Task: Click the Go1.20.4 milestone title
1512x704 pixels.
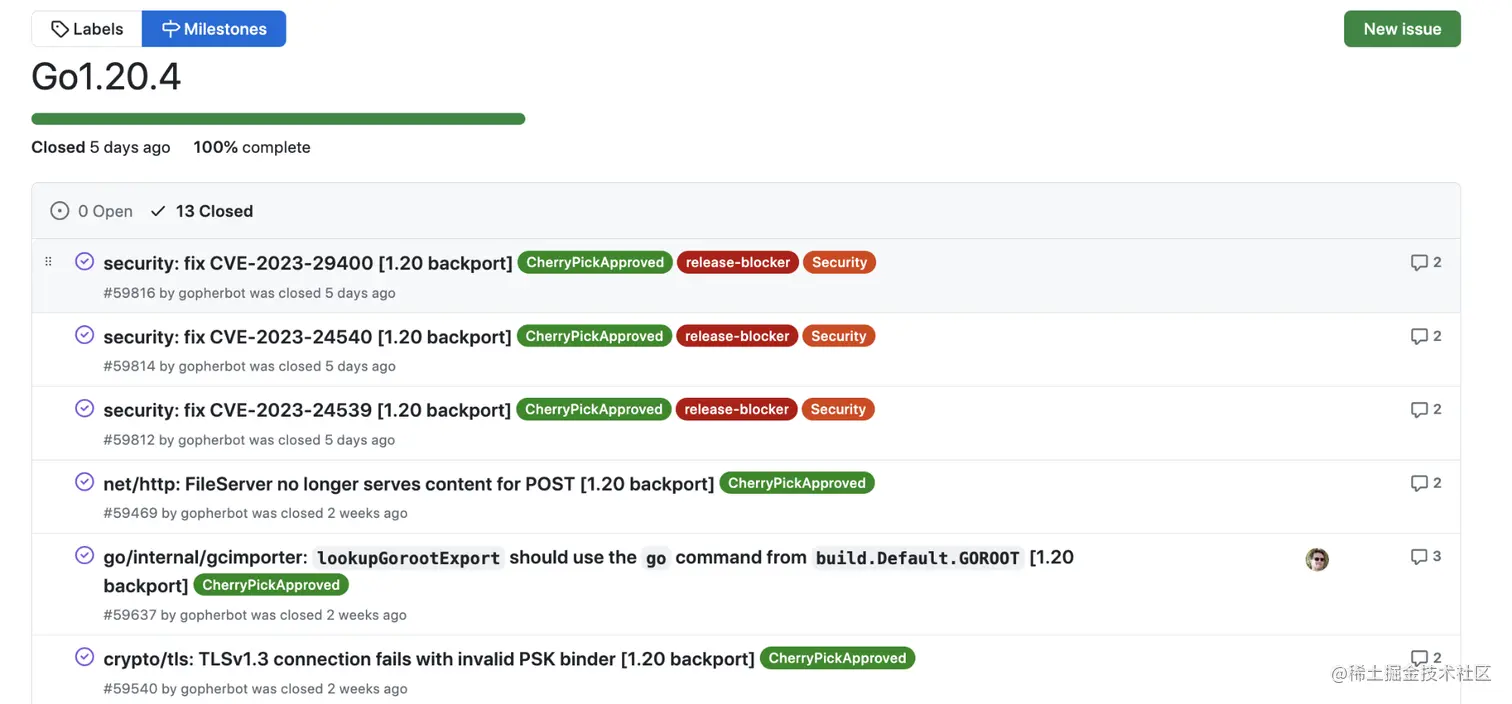Action: point(106,77)
